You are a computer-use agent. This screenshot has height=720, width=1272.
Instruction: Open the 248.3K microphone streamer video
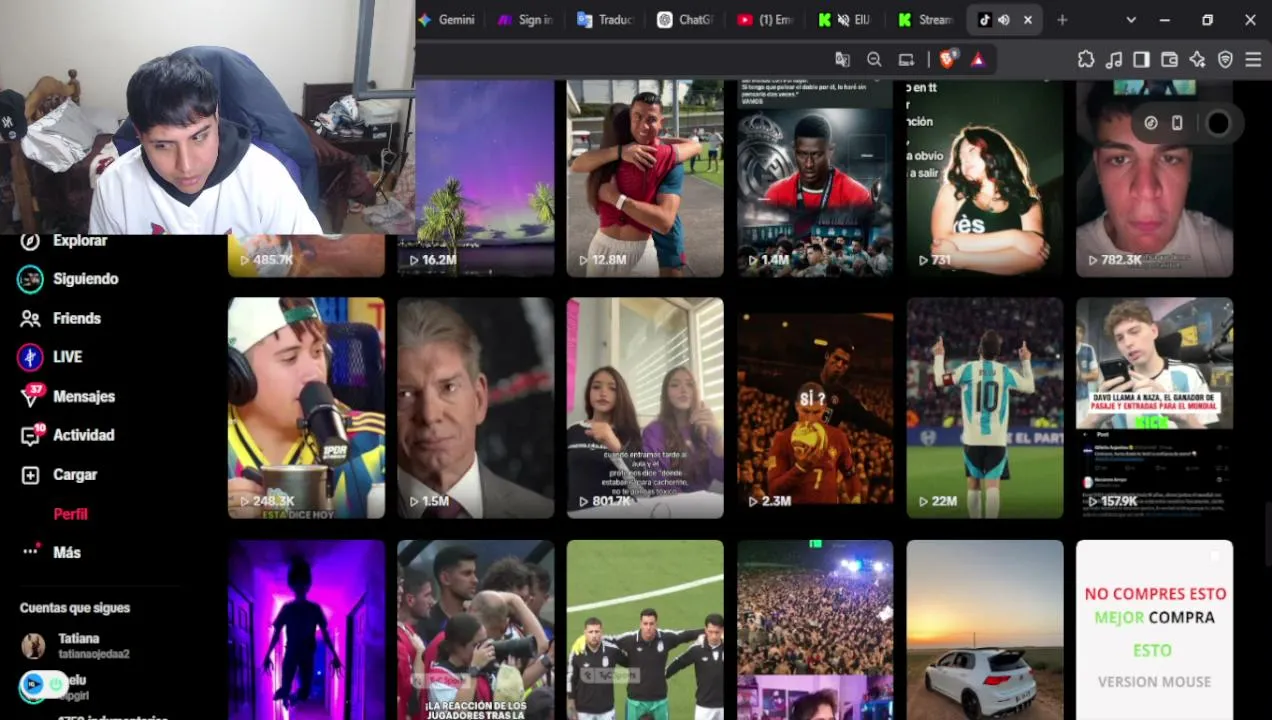coord(306,408)
